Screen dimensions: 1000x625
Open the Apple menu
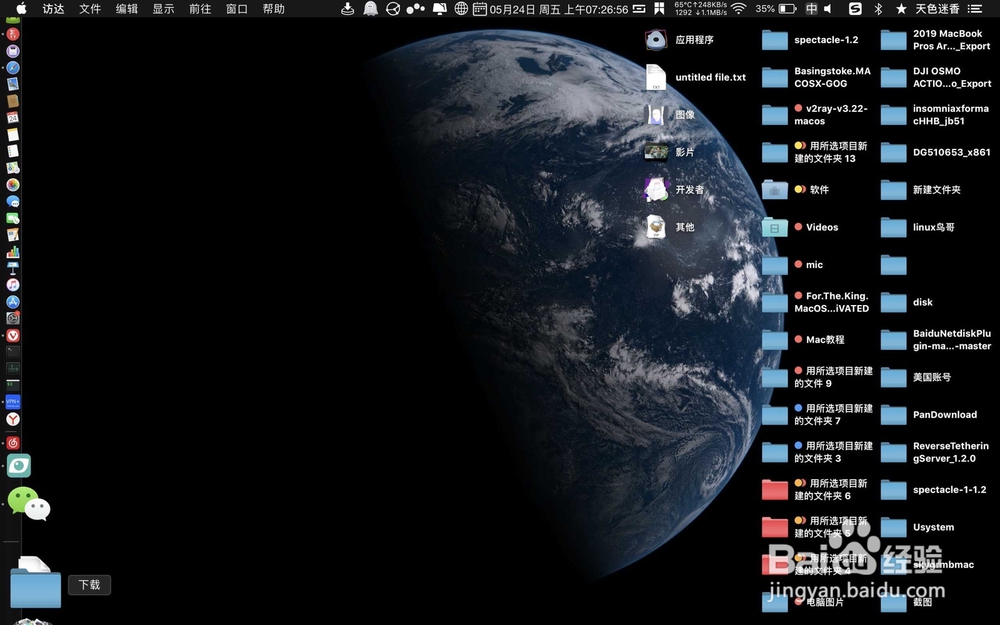(x=20, y=8)
